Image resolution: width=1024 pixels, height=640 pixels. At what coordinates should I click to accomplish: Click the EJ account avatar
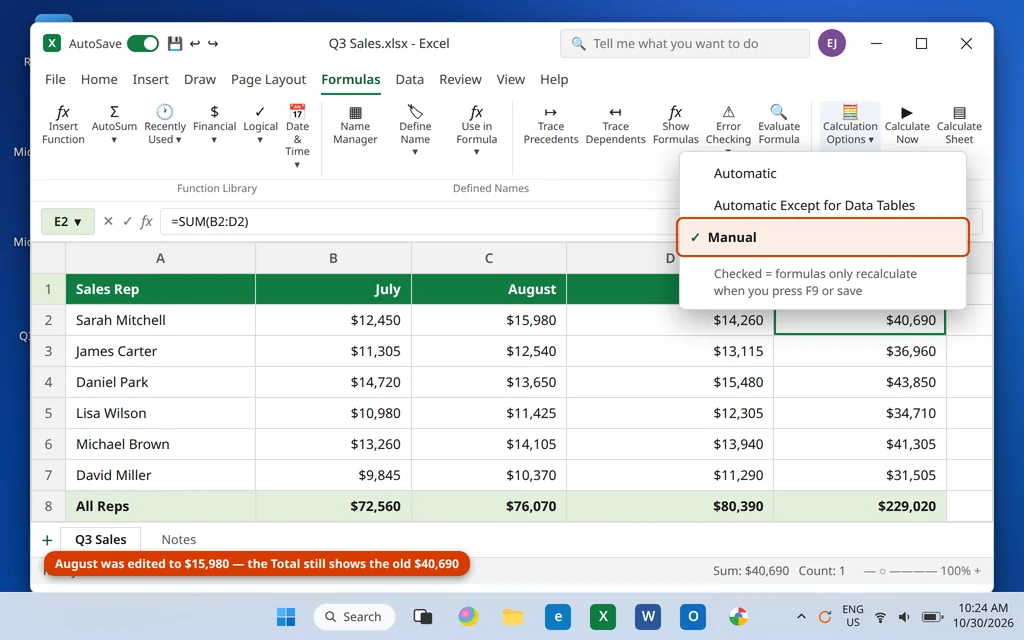pyautogui.click(x=831, y=44)
